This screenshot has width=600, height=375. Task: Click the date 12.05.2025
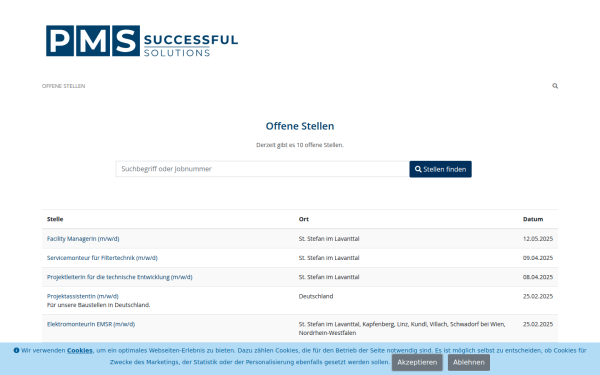(x=538, y=239)
